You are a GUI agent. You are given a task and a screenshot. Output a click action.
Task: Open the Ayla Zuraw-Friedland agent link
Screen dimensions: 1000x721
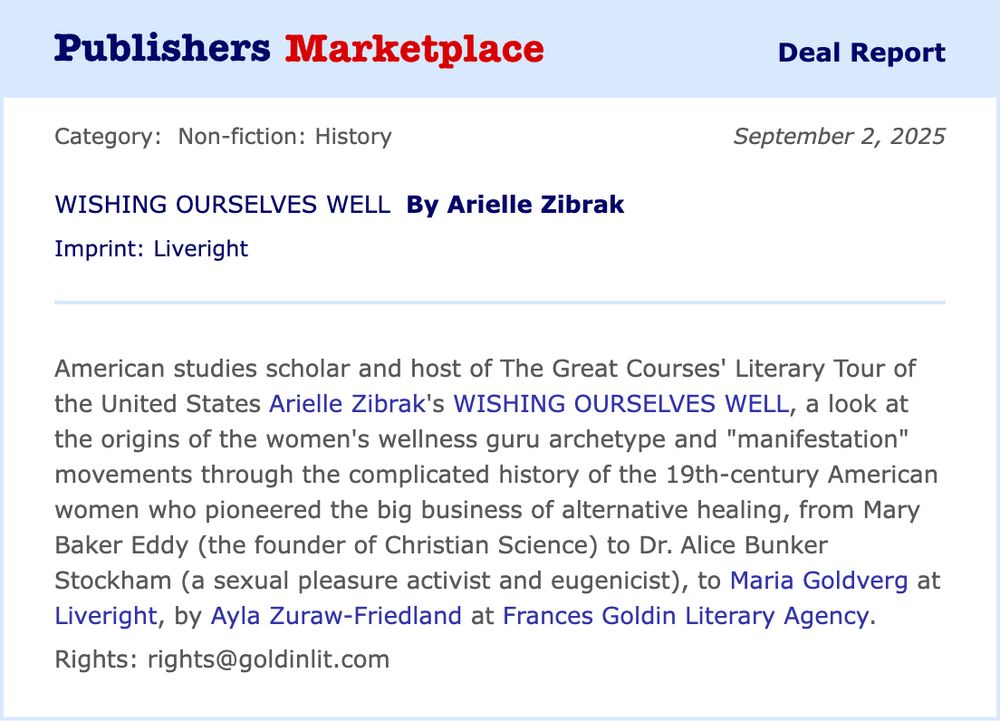tap(336, 616)
